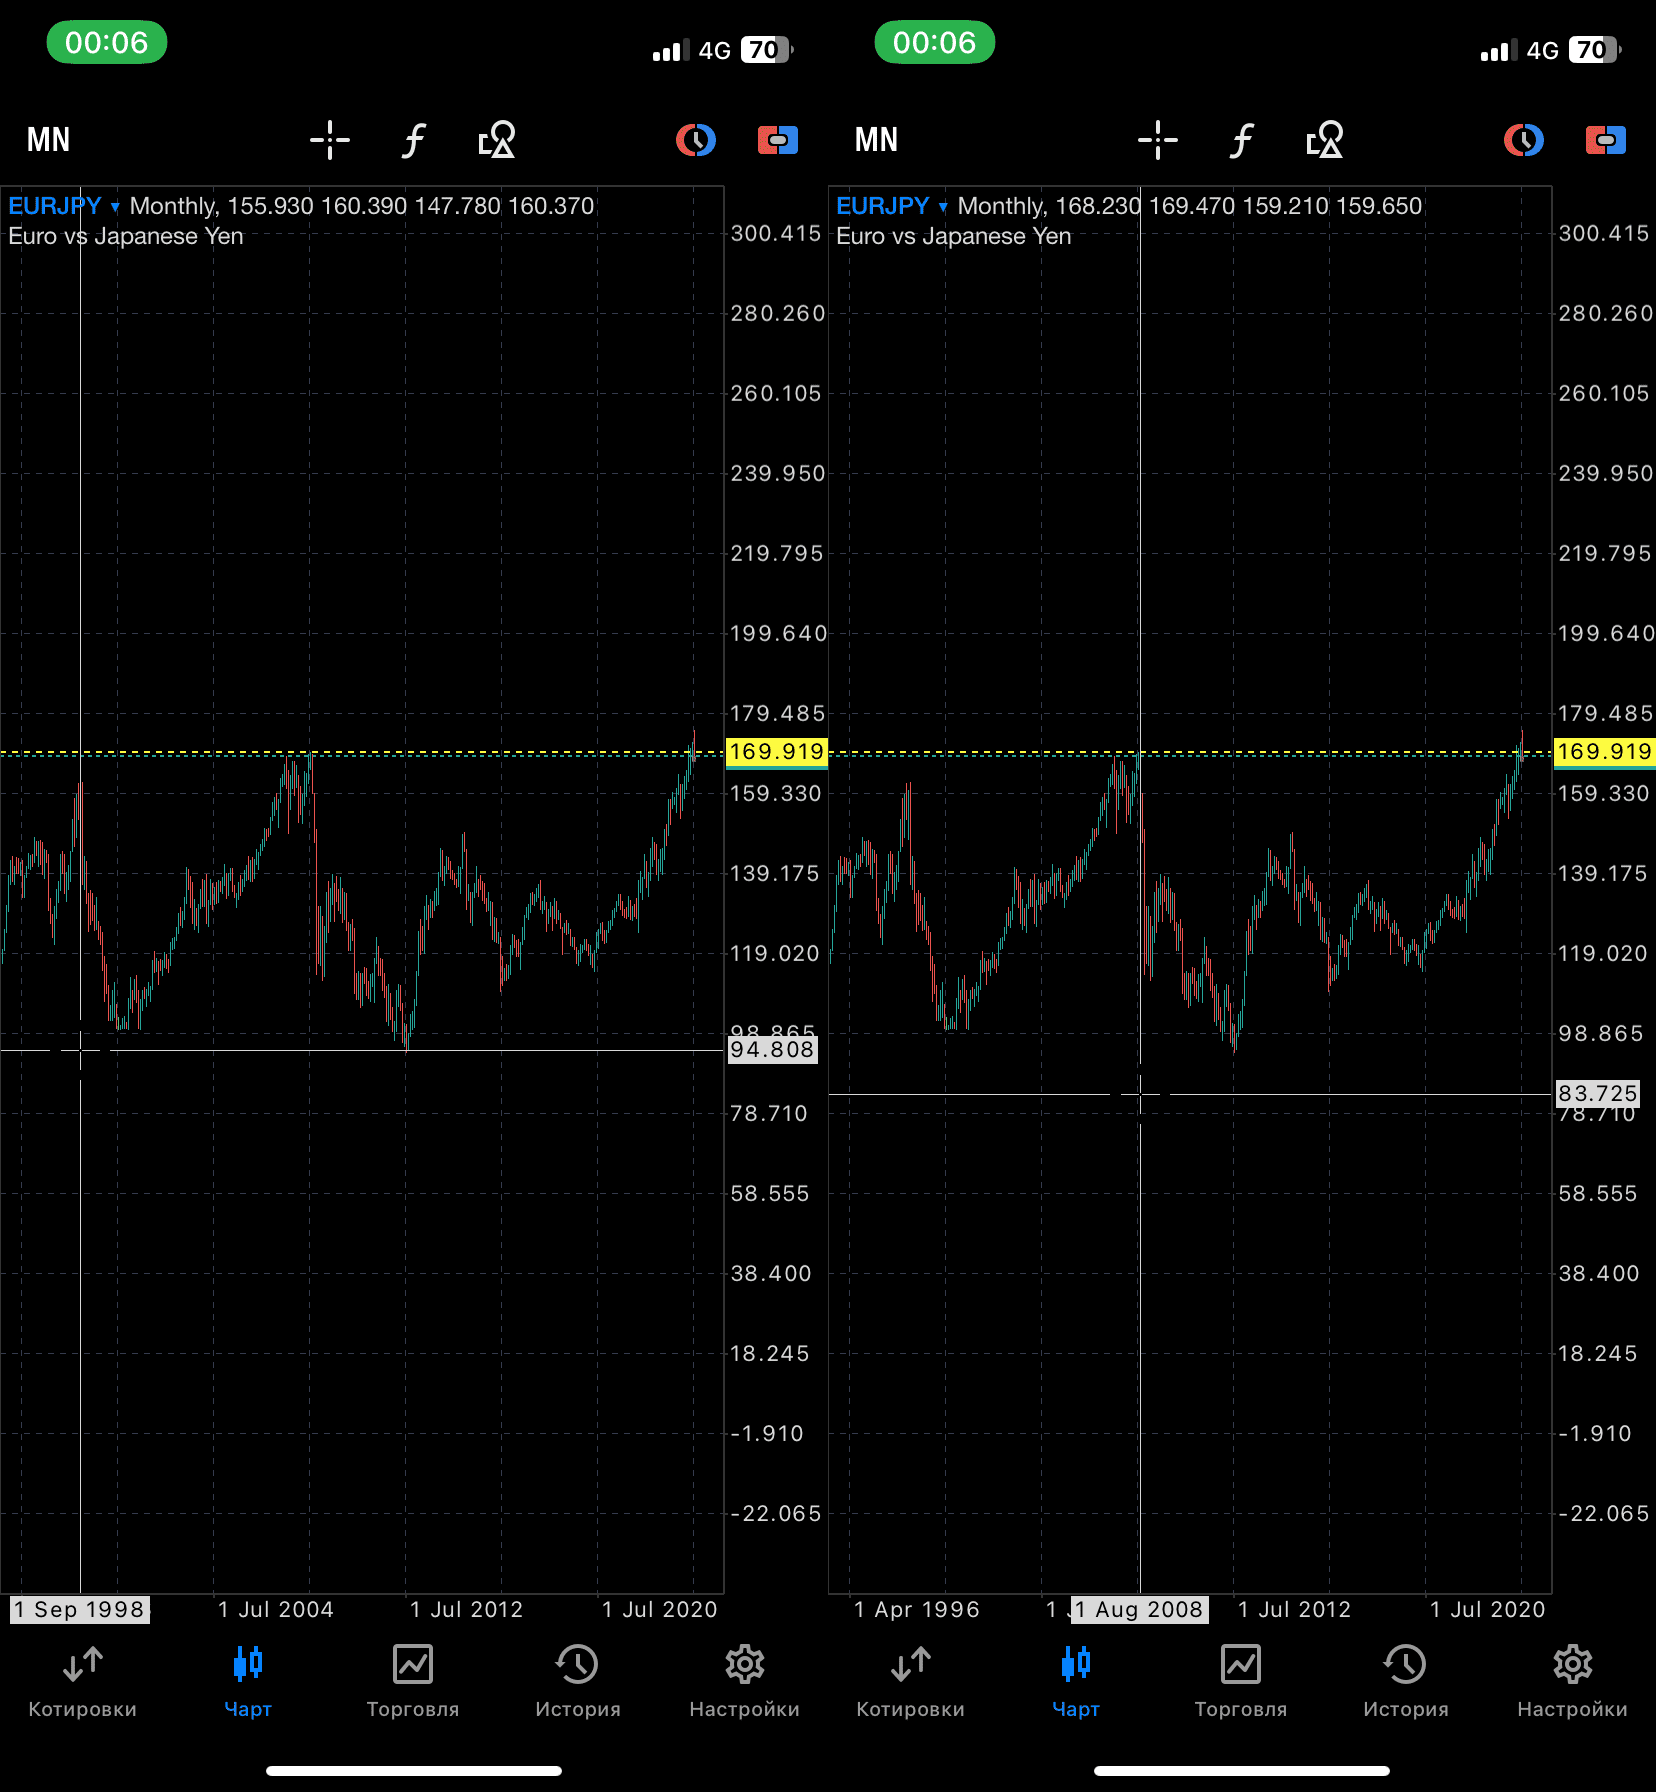Tap 1 Apr 1996 date on right axis
The height and width of the screenshot is (1792, 1656).
coord(917,1610)
